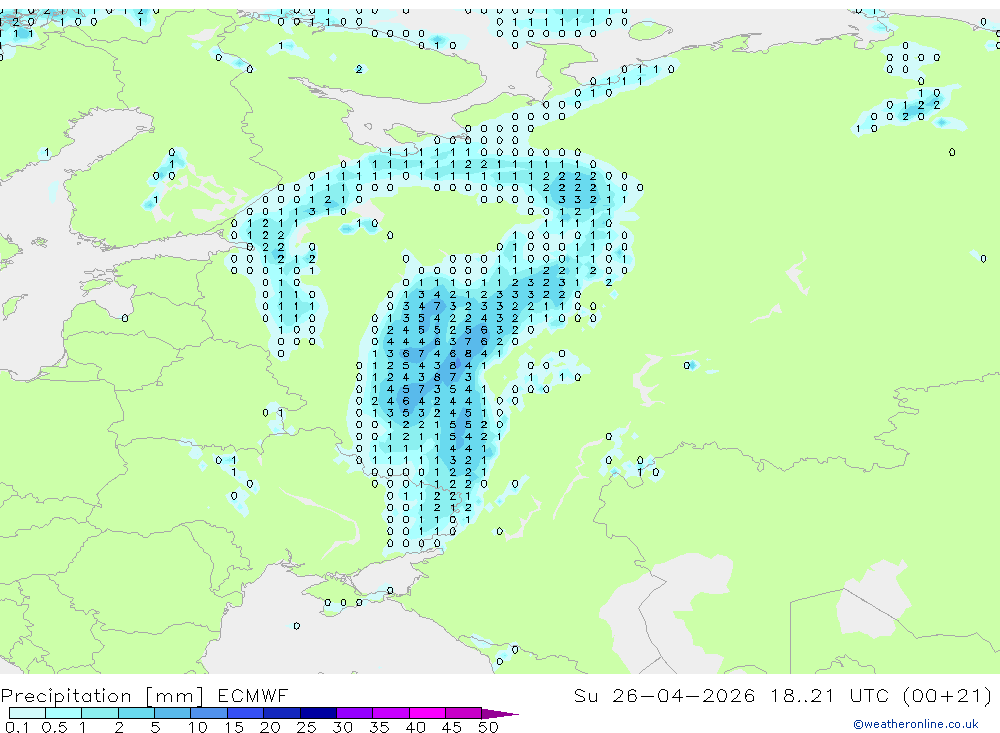The image size is (1000, 733).
Task: Select the 15–20 mm legend swatch
Action: (246, 713)
